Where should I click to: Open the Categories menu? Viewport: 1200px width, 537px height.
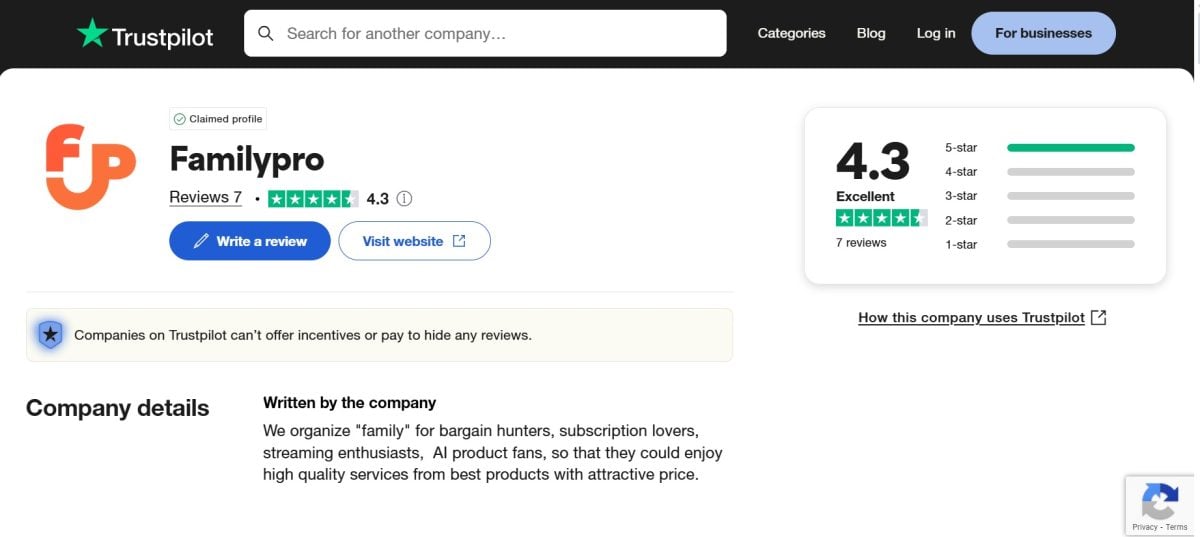[x=791, y=33]
